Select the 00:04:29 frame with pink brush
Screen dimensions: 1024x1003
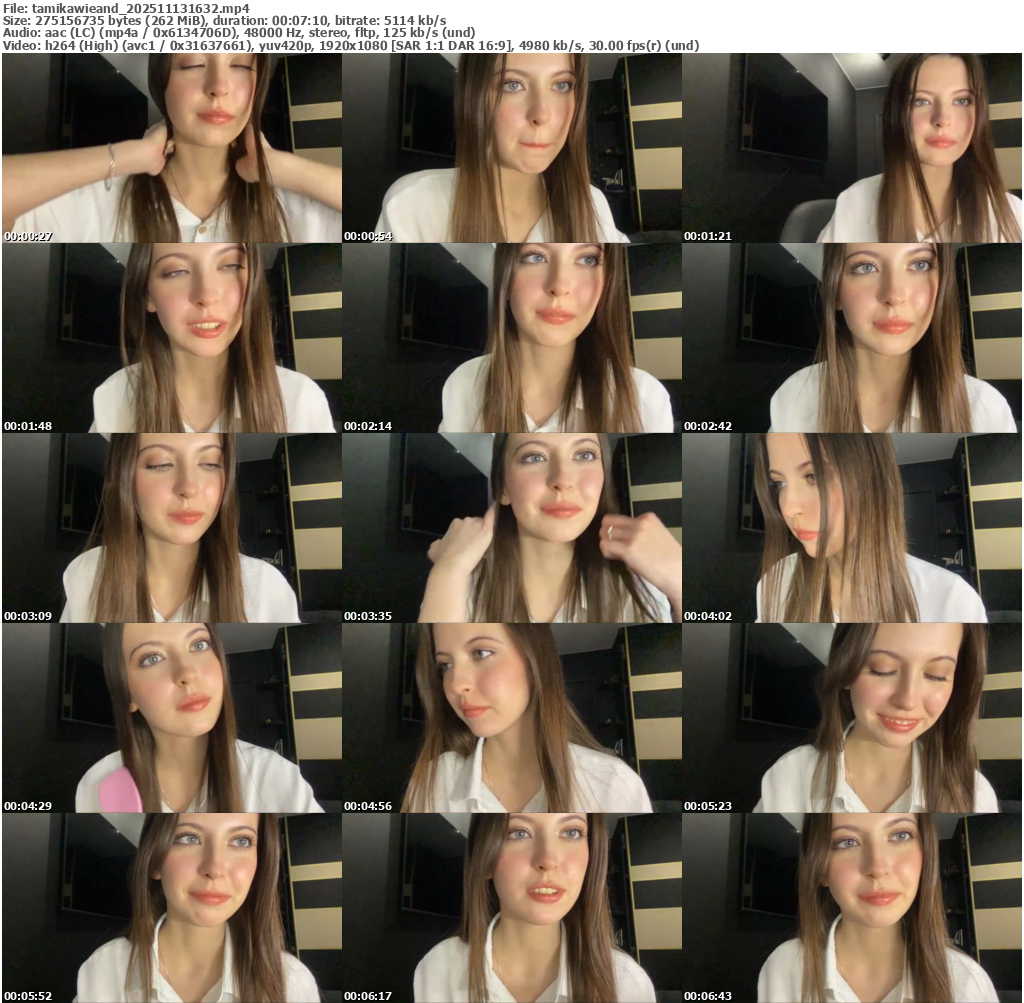[x=171, y=718]
